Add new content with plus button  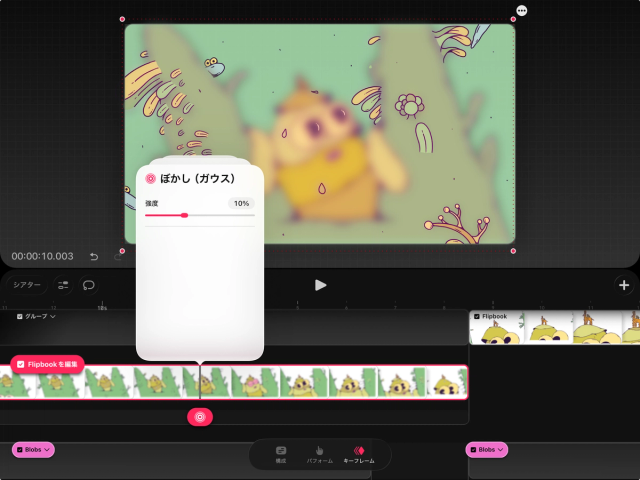[624, 285]
